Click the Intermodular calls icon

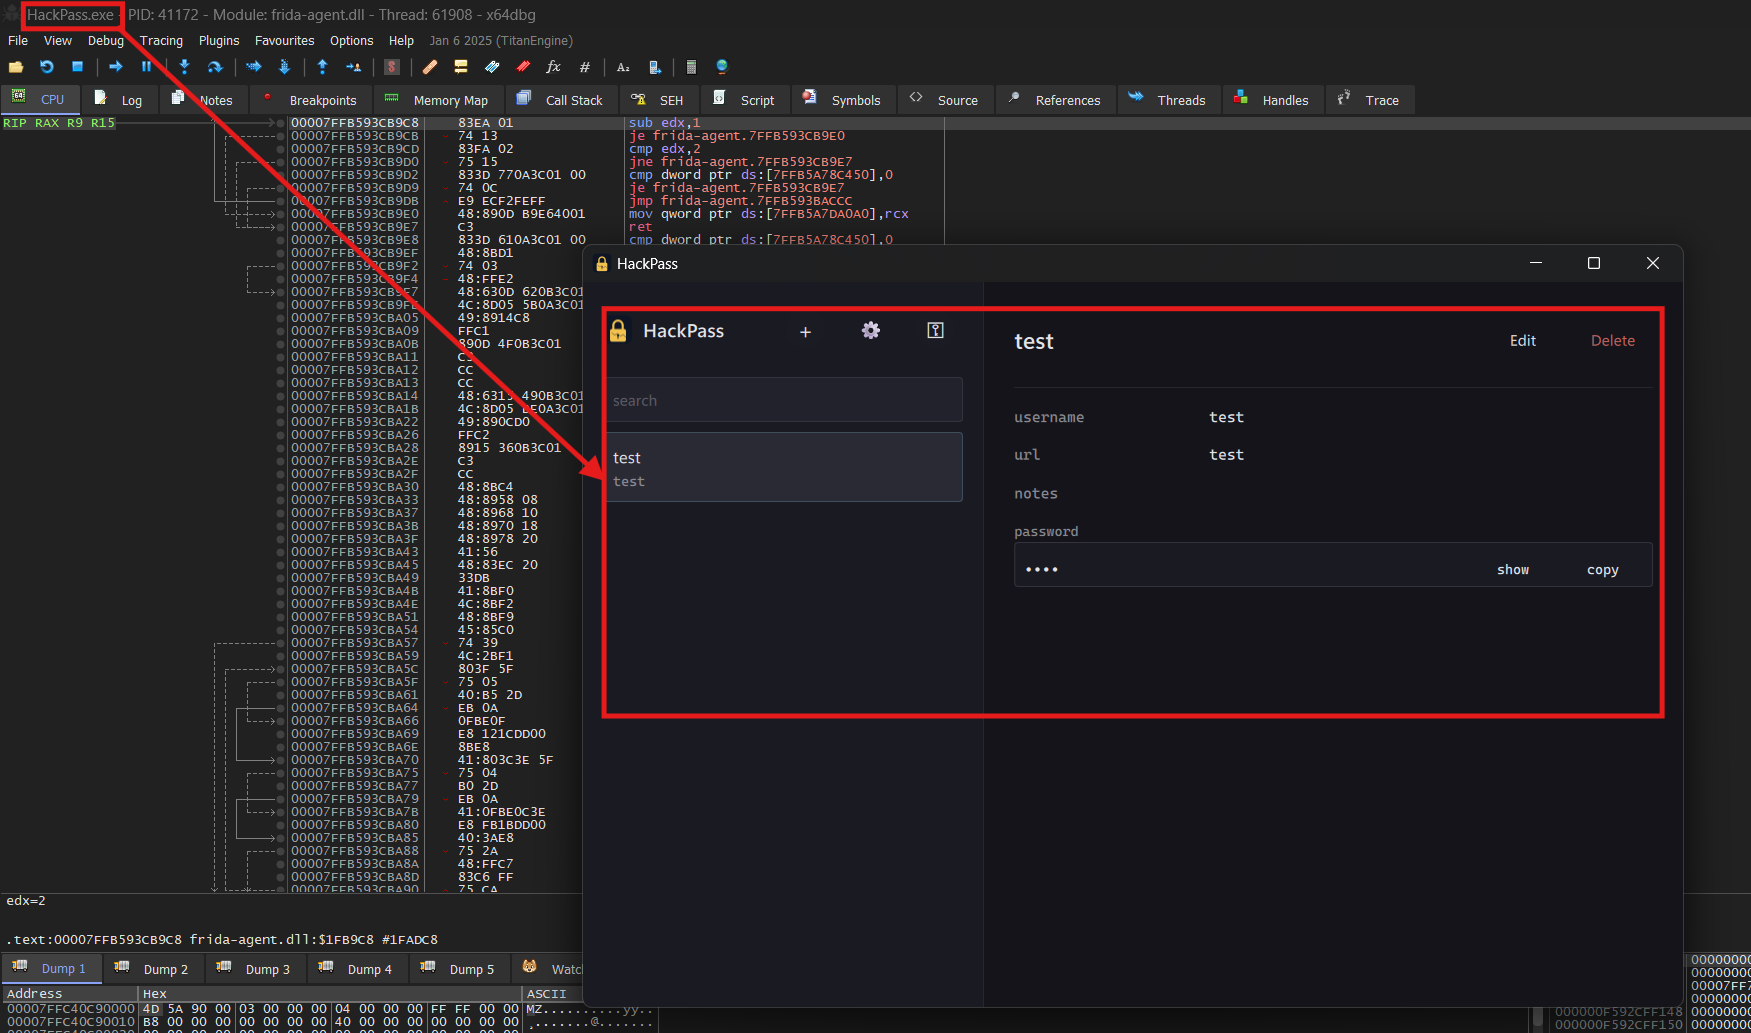tap(654, 67)
